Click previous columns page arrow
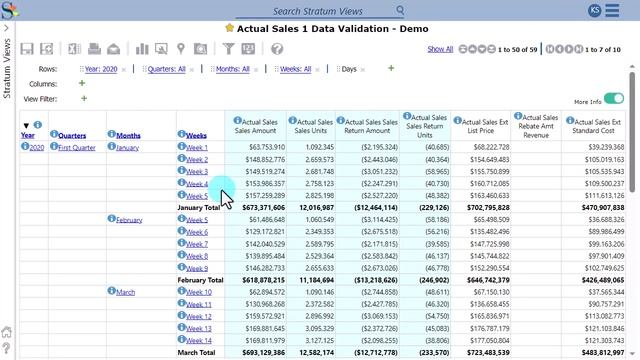Screen dimensions: 640x360 (x=559, y=49)
